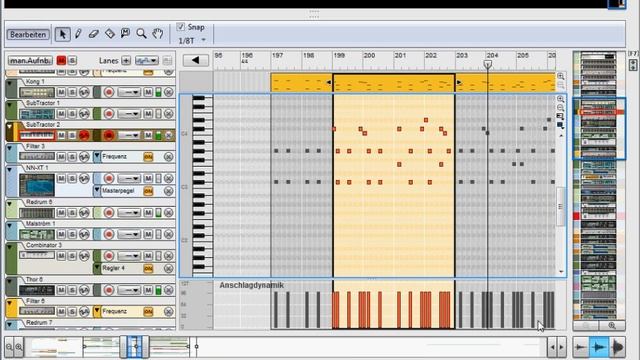Select smallest waveform zoom mode
The height and width of the screenshot is (360, 640).
(x=580, y=347)
